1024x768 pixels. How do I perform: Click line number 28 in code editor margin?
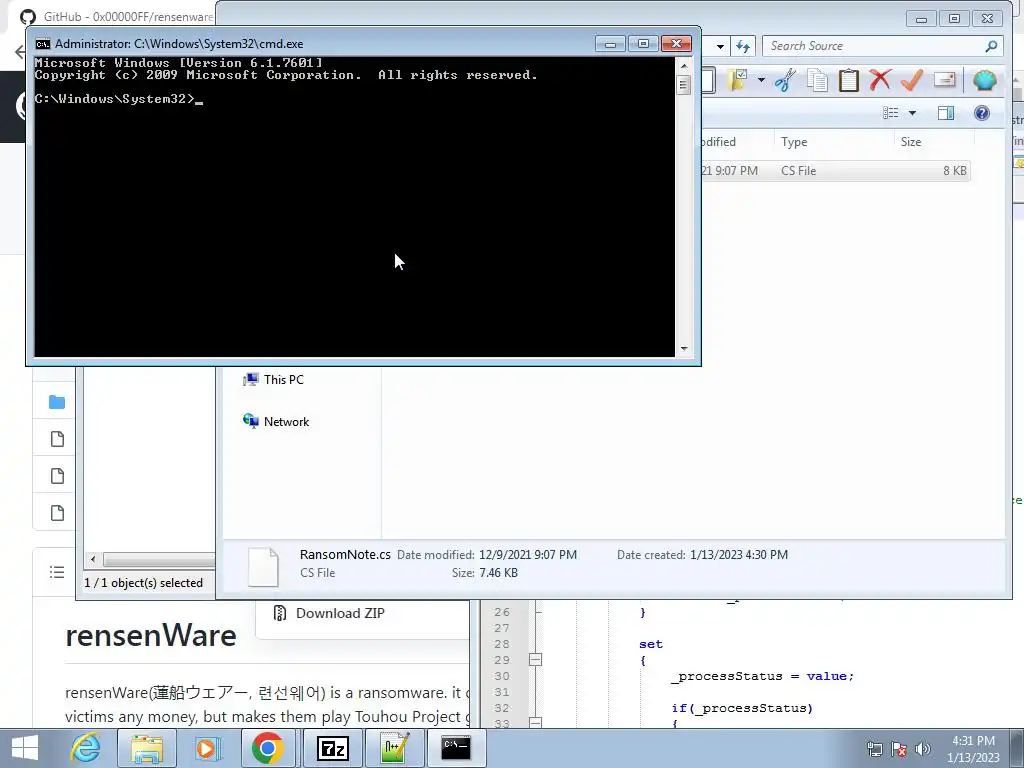pyautogui.click(x=502, y=644)
